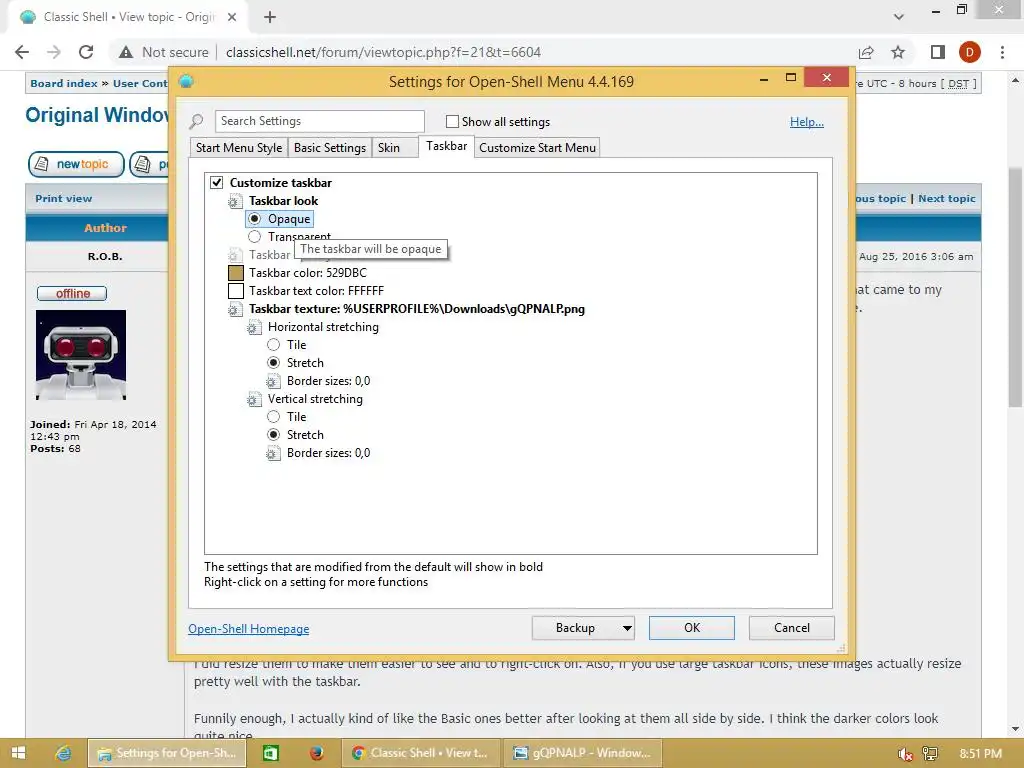Open Firefox from the taskbar
The image size is (1024, 768).
pyautogui.click(x=316, y=753)
